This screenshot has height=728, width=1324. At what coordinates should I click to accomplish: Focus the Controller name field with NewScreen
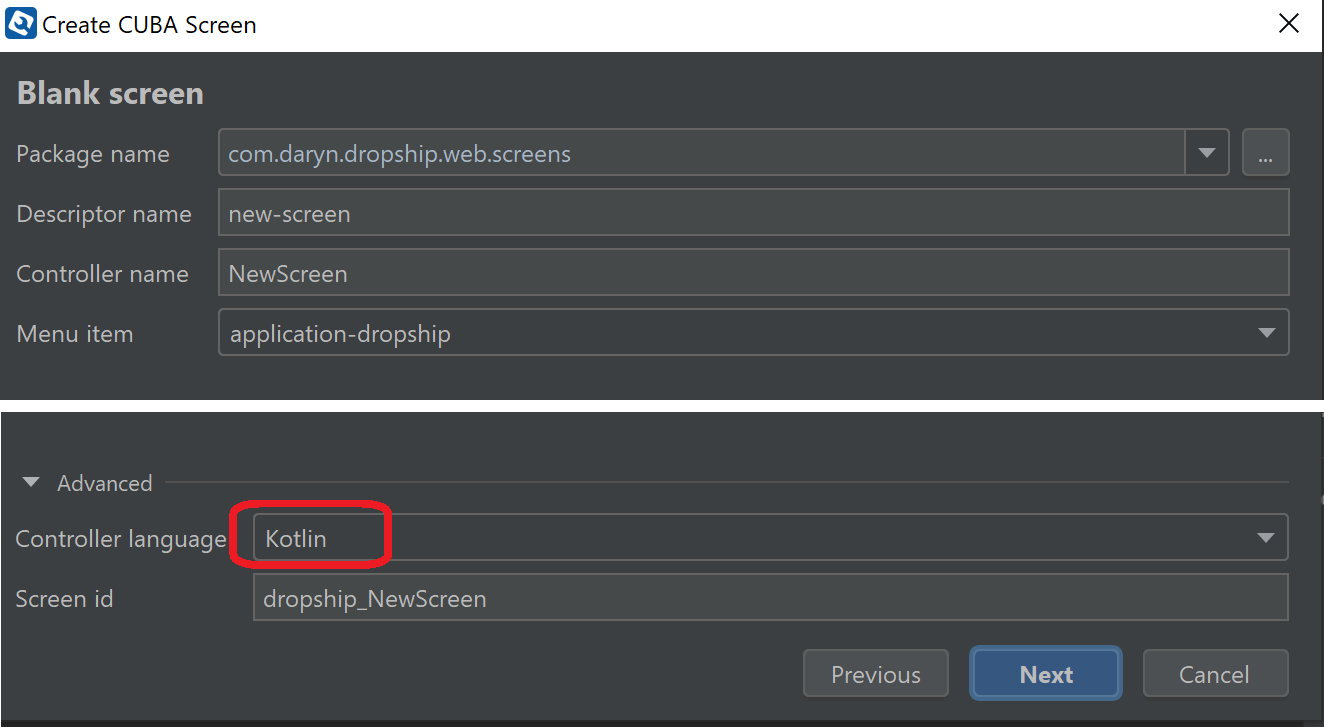pyautogui.click(x=753, y=273)
